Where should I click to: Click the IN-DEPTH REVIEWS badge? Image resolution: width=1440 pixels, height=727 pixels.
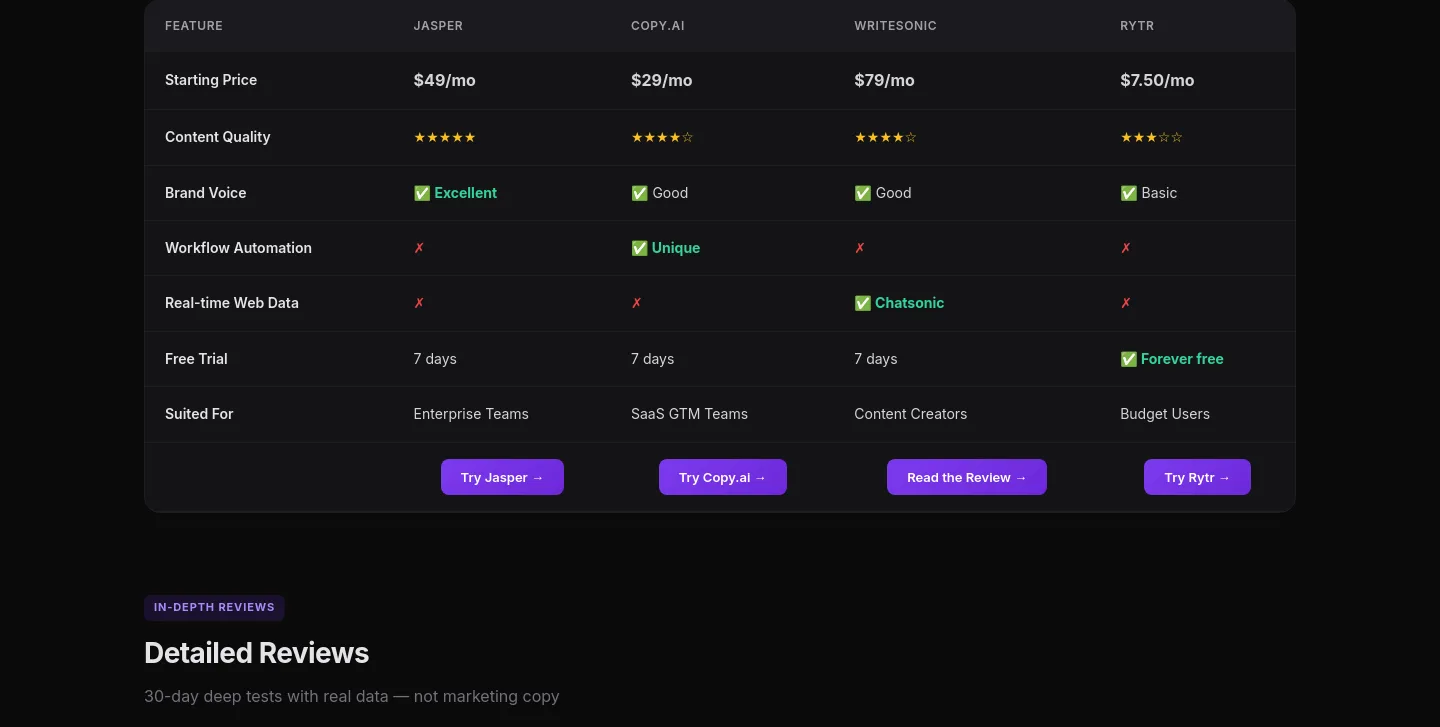[214, 607]
